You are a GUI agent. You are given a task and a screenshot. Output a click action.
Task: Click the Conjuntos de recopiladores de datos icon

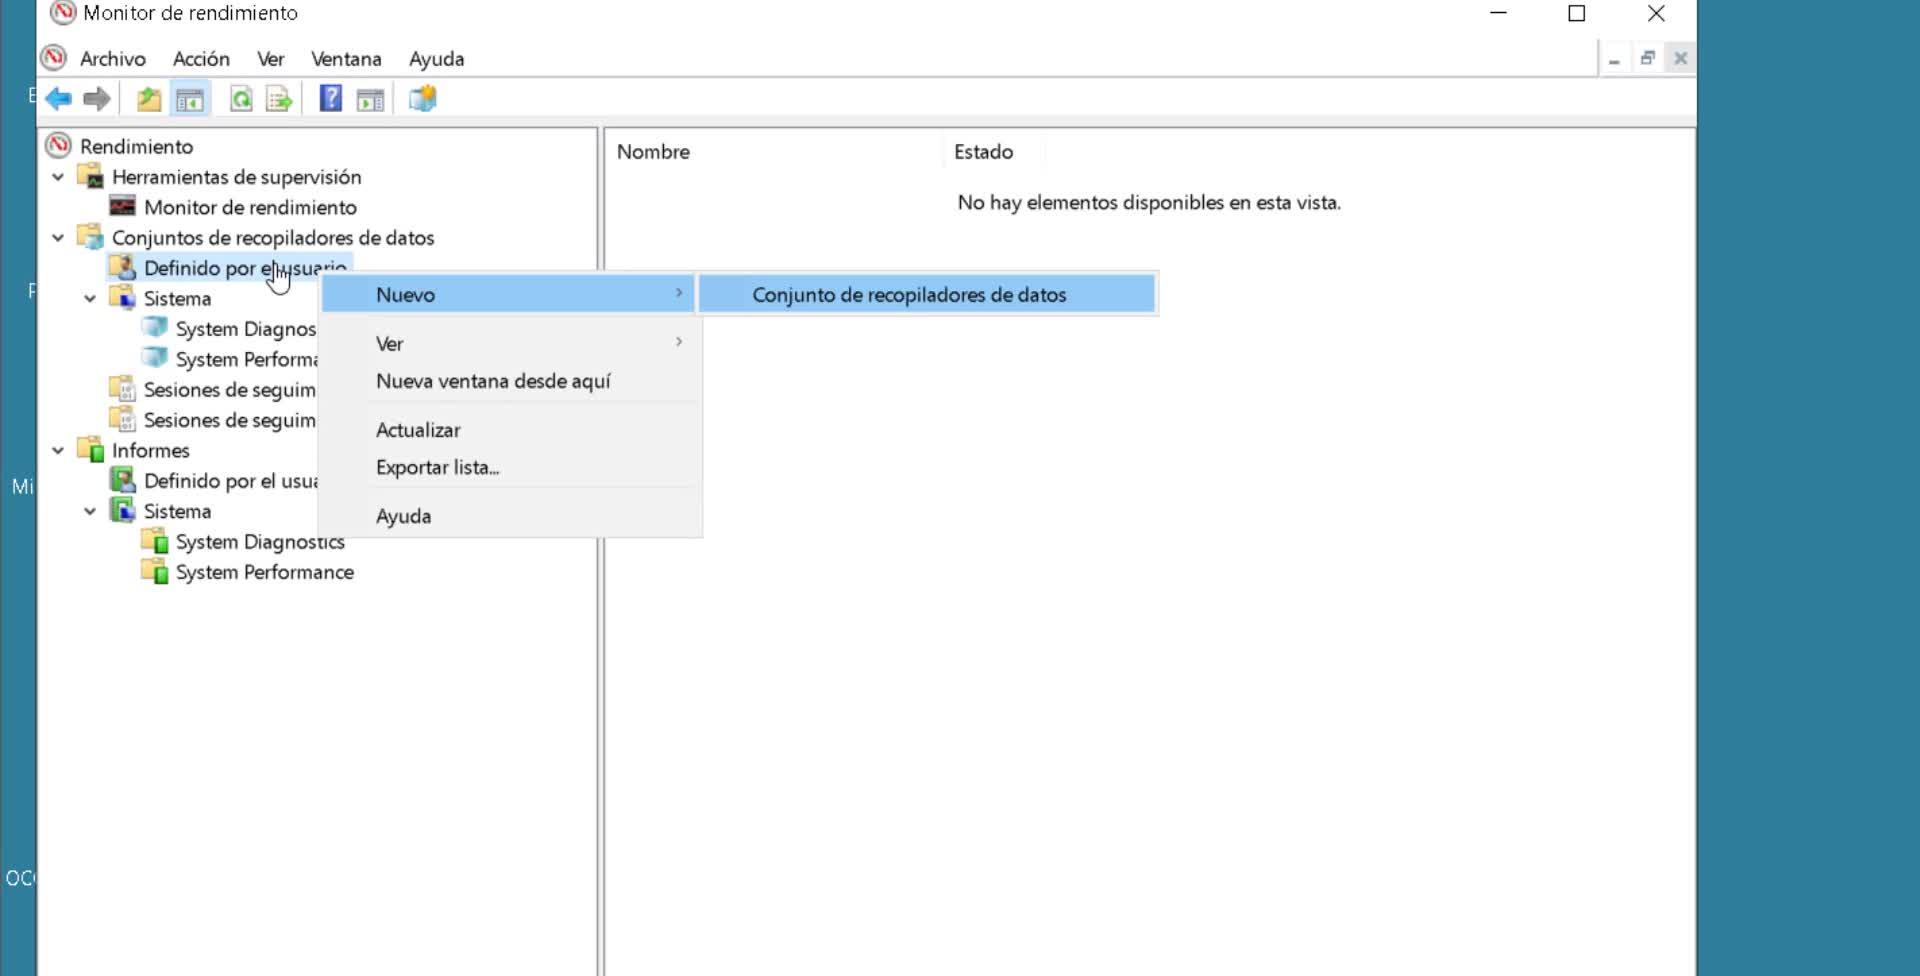pos(91,237)
